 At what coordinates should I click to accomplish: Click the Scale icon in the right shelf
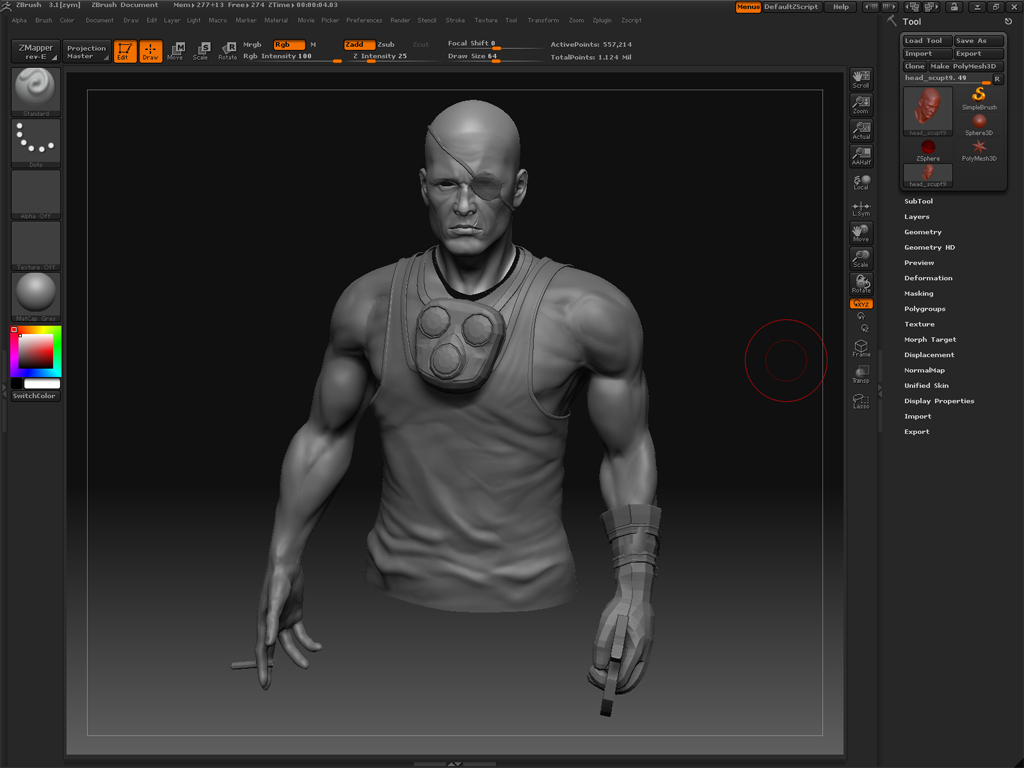tap(861, 258)
